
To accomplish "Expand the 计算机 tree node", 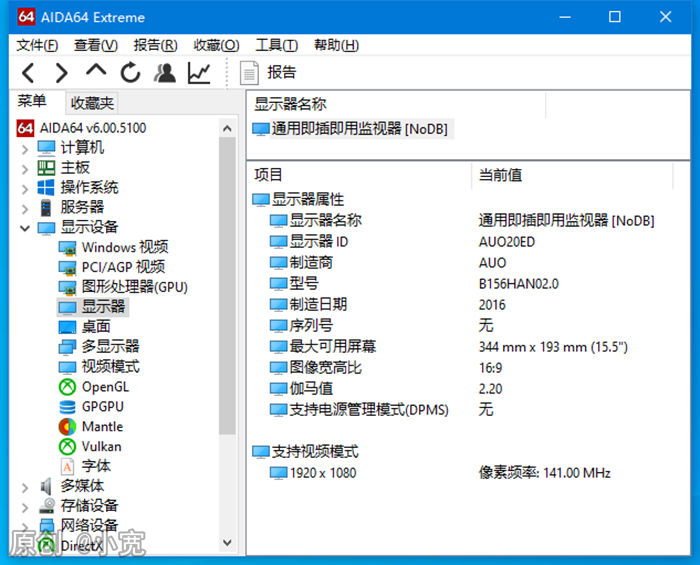I will pos(25,149).
